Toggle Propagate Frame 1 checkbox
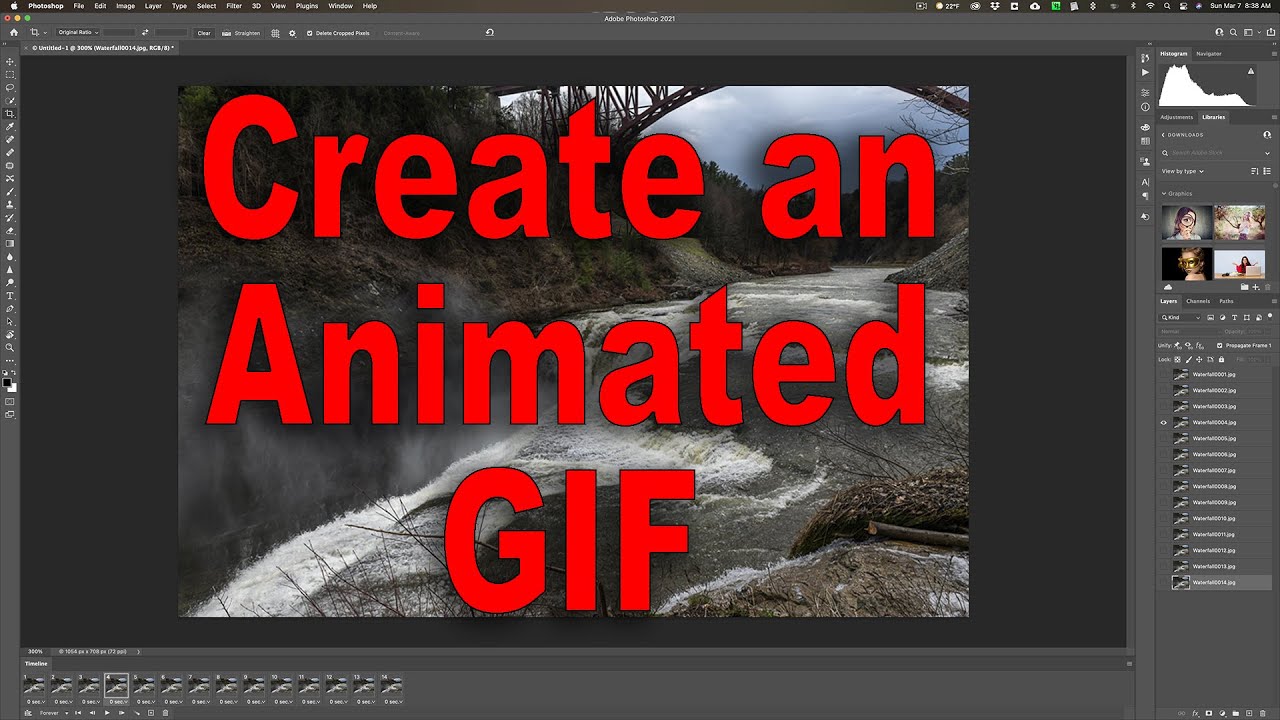This screenshot has height=720, width=1280. tap(1220, 346)
